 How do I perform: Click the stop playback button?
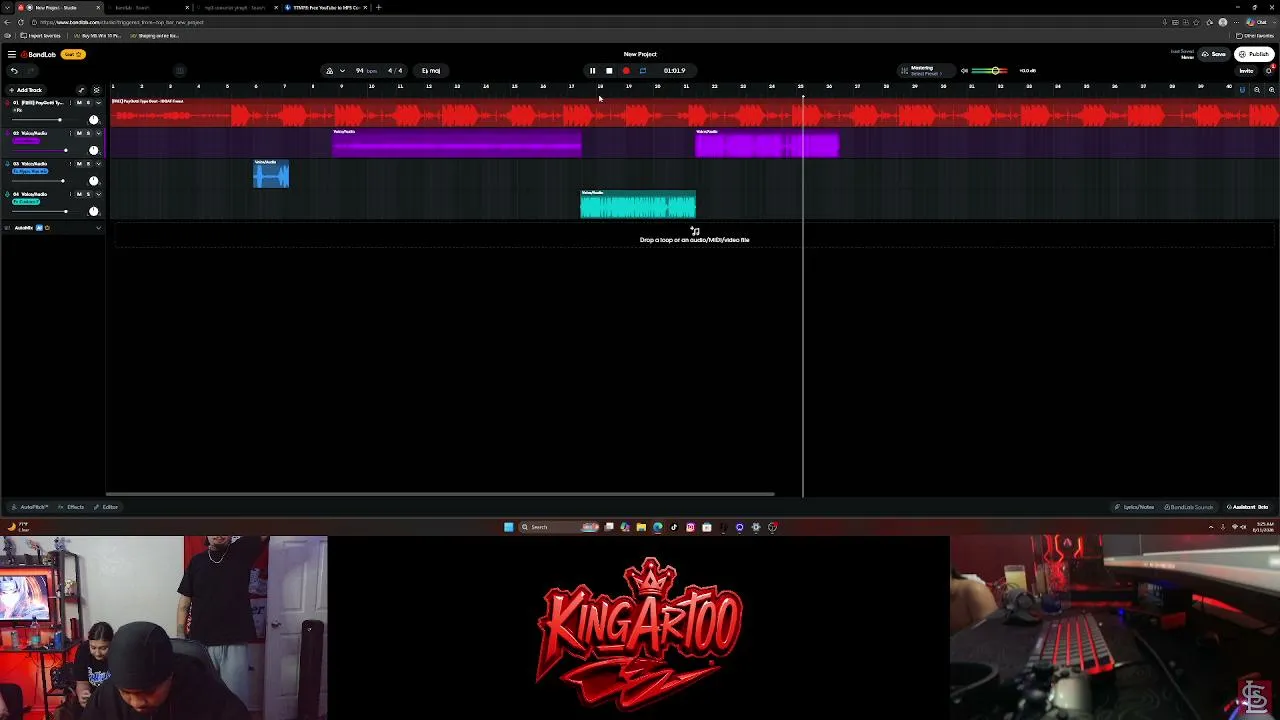point(609,71)
